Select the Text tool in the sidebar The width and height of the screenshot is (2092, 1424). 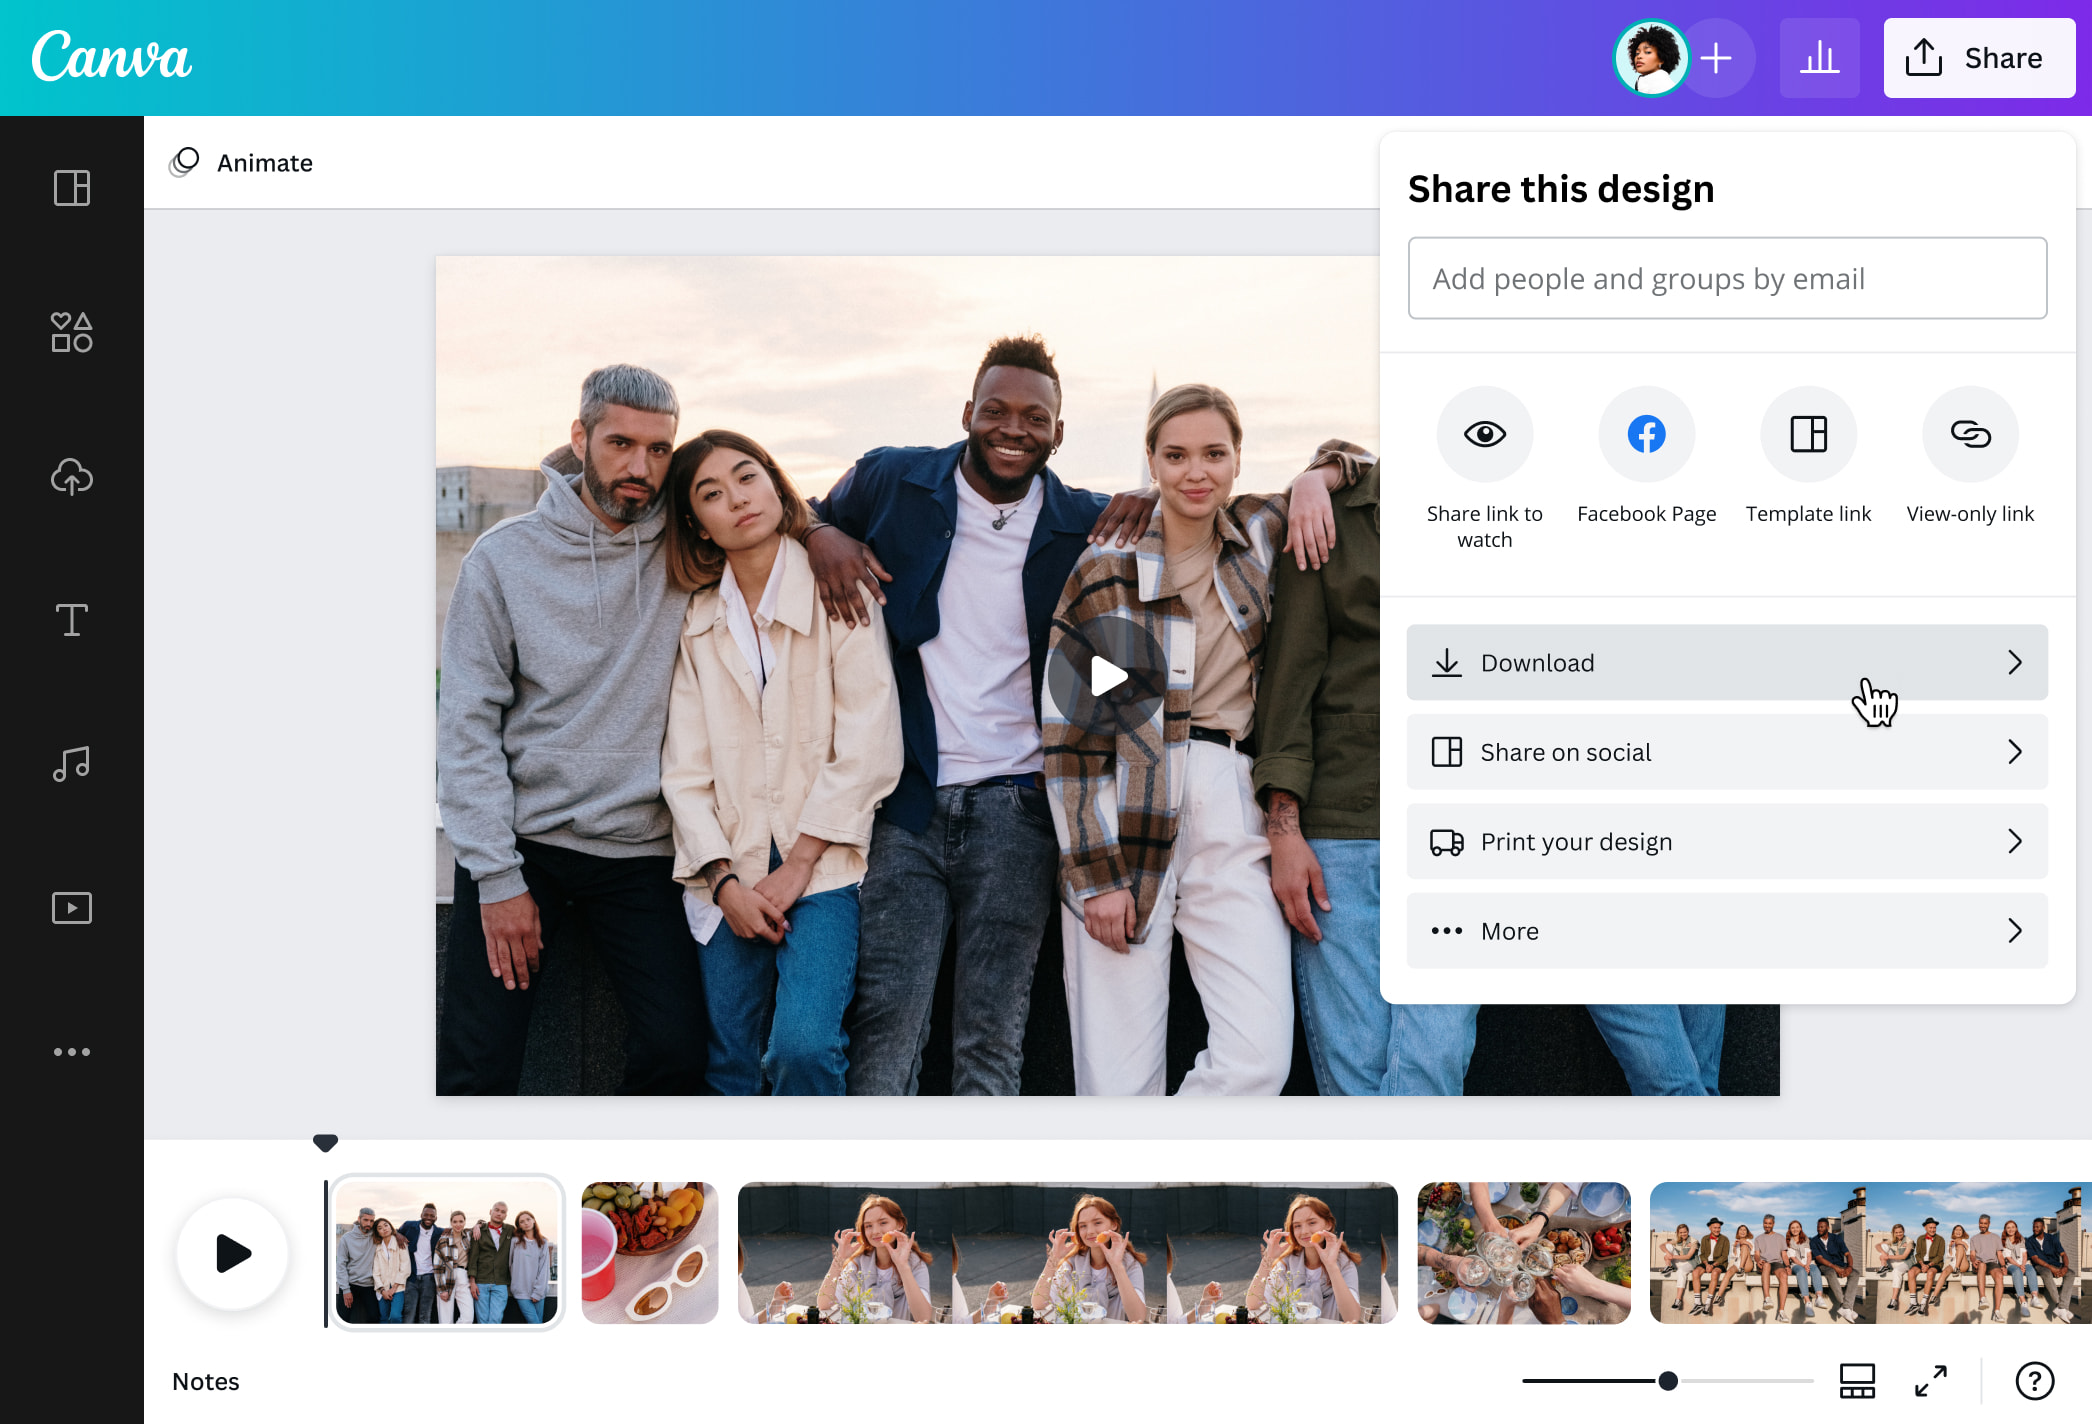pyautogui.click(x=71, y=620)
